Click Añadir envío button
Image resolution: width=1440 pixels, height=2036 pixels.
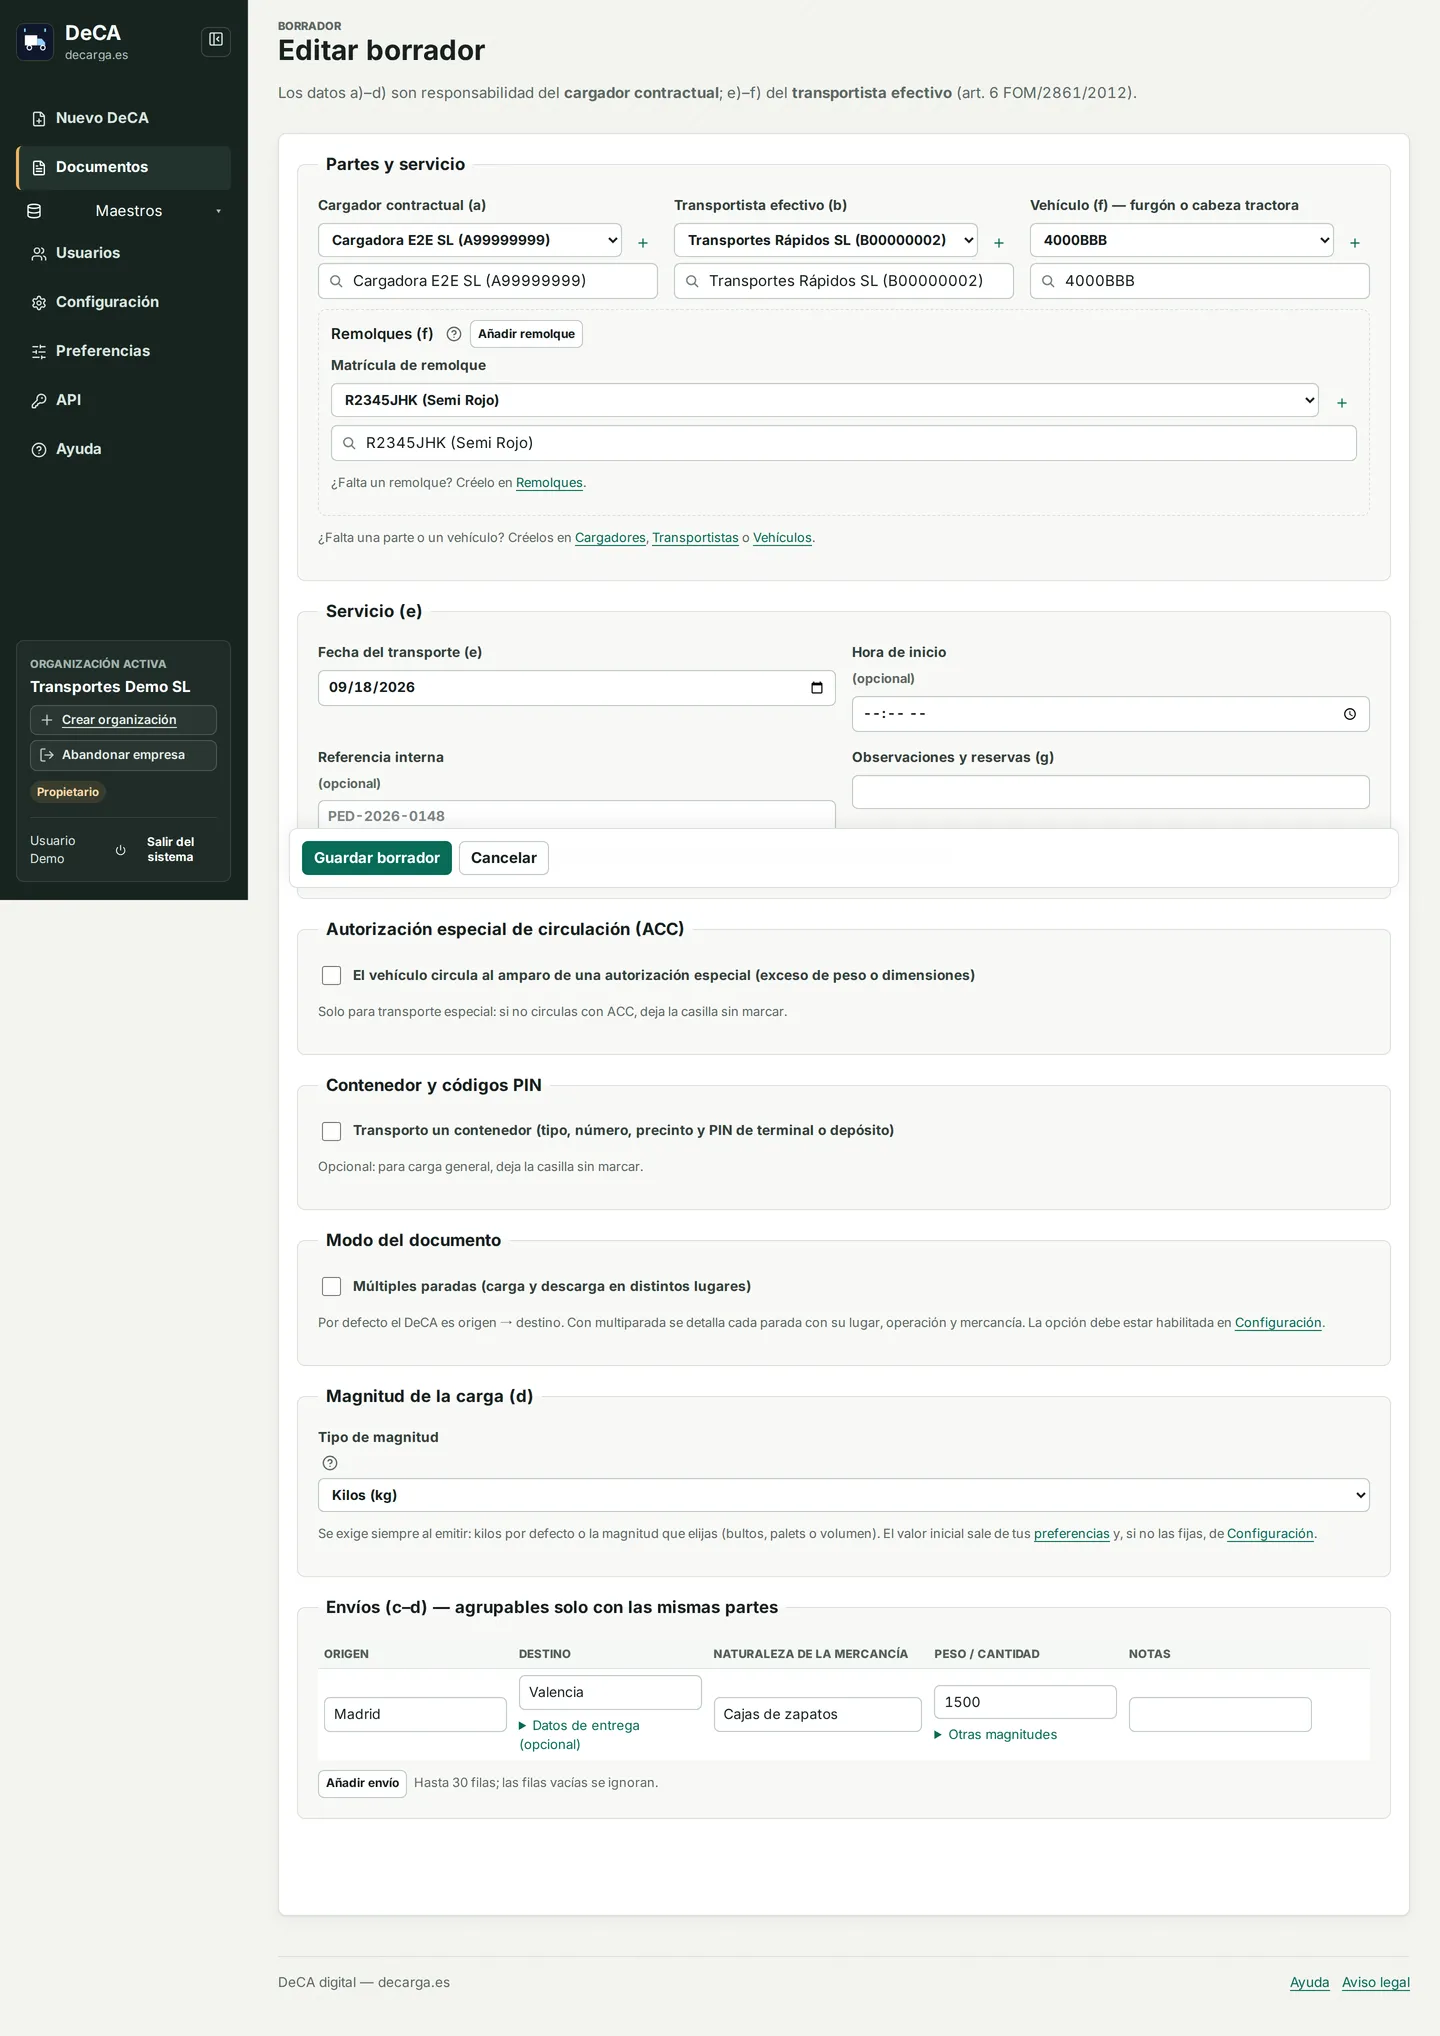(x=362, y=1783)
